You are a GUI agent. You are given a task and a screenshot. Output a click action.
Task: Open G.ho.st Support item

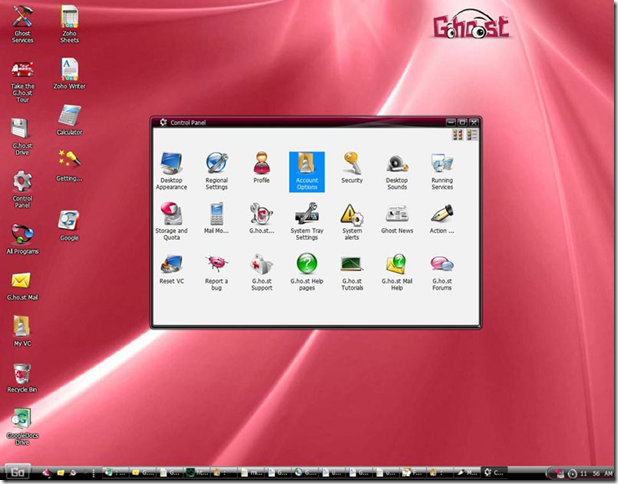coord(262,272)
